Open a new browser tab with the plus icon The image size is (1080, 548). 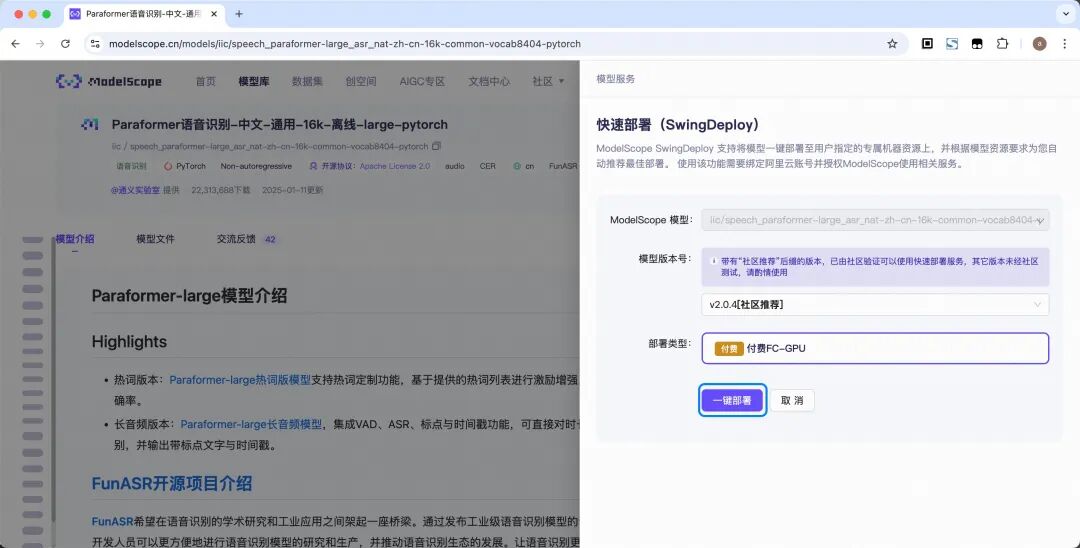tap(239, 14)
